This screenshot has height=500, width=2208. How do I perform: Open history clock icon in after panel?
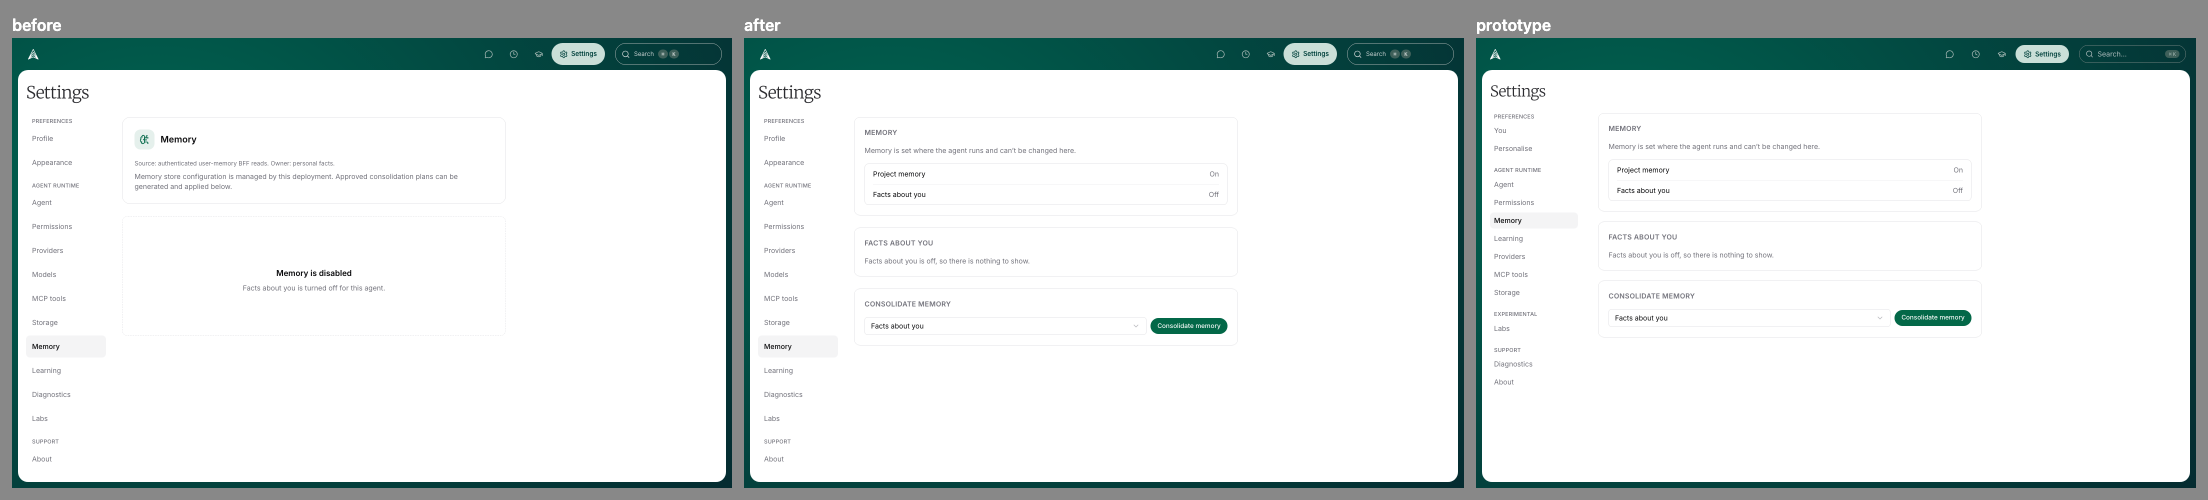(x=1245, y=54)
